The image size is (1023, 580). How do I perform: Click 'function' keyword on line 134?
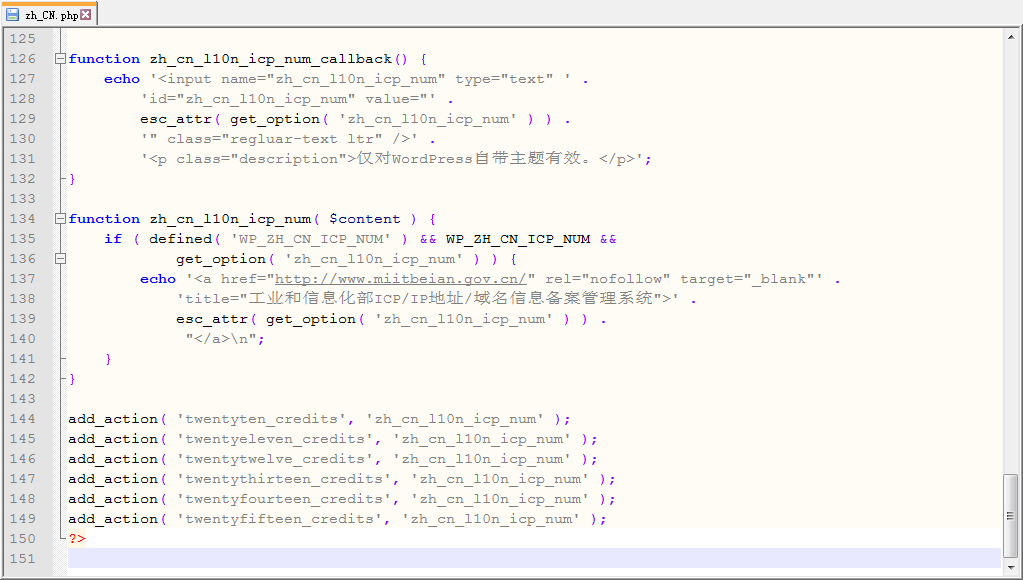pyautogui.click(x=104, y=219)
